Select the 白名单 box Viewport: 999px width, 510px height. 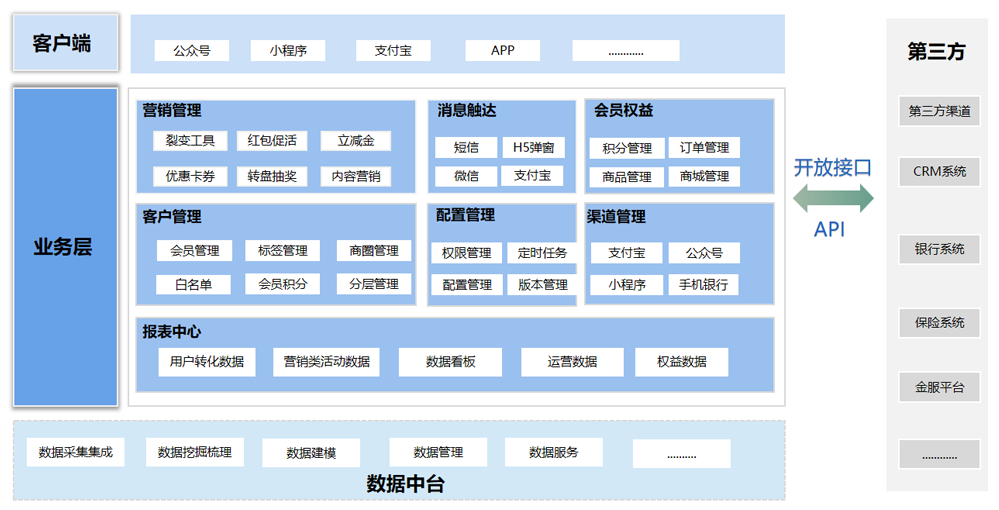193,284
